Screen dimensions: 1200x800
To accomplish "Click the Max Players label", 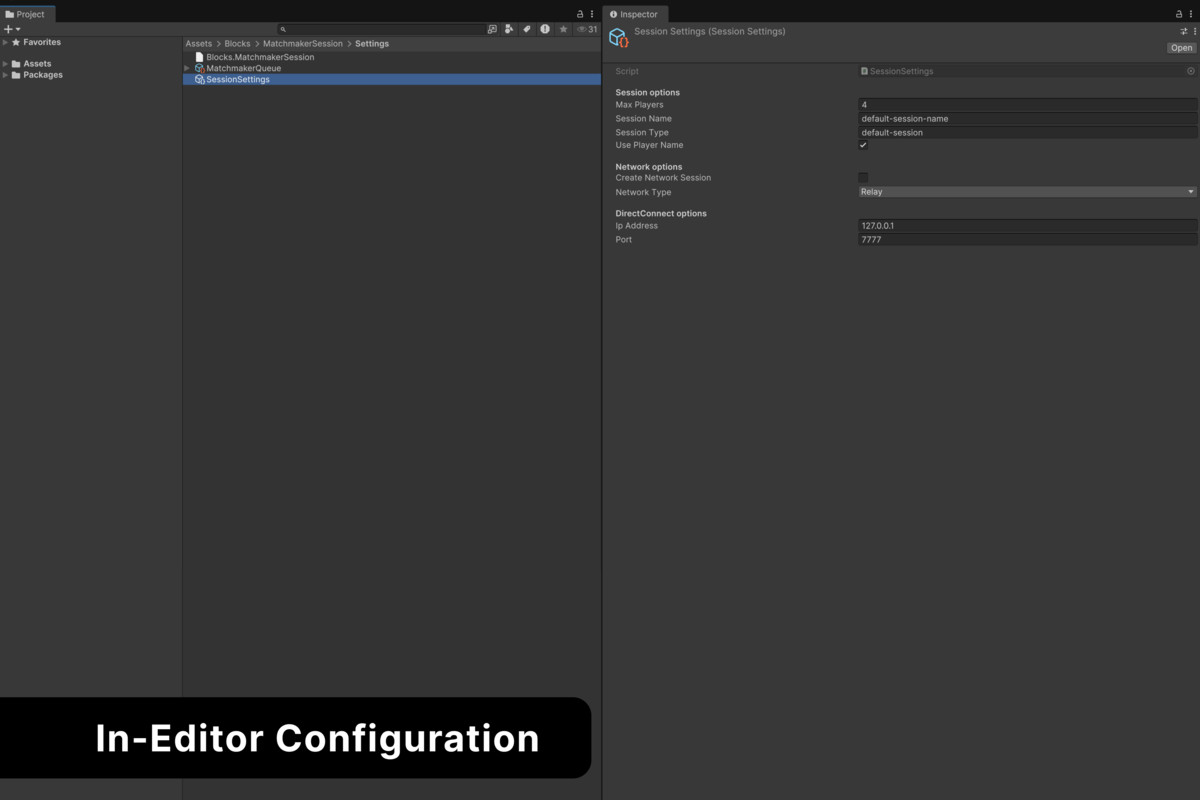I will (639, 105).
